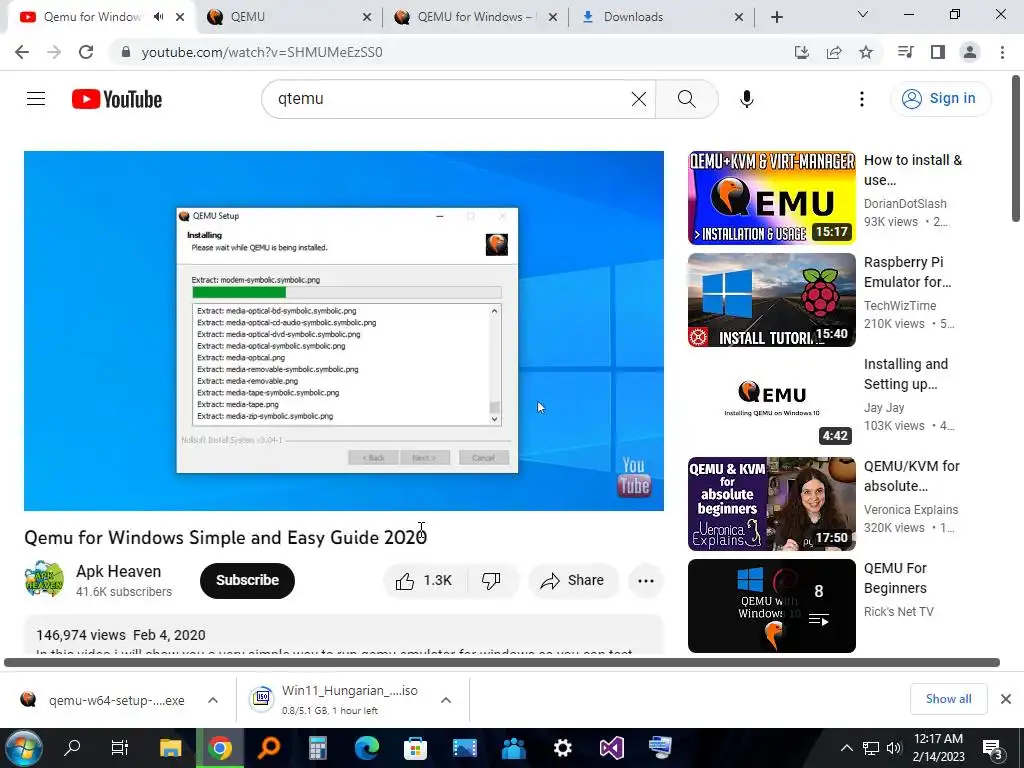The height and width of the screenshot is (768, 1024).
Task: Switch to the QEMU tab
Action: [289, 17]
